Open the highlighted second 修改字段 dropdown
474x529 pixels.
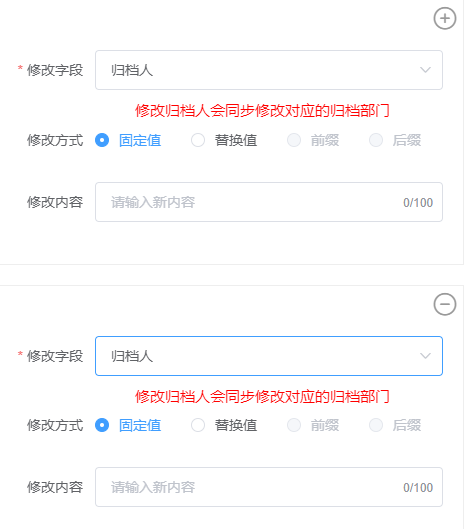(269, 356)
